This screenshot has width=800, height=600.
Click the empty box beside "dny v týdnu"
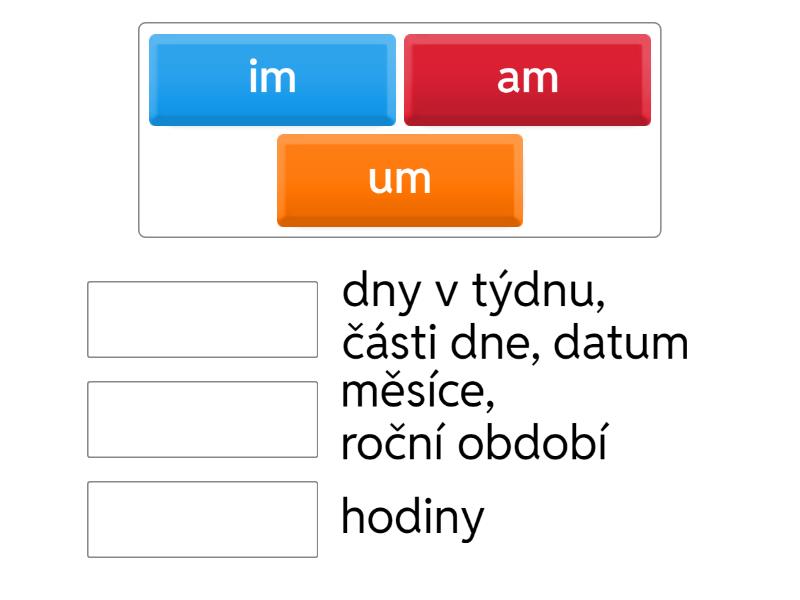point(202,319)
